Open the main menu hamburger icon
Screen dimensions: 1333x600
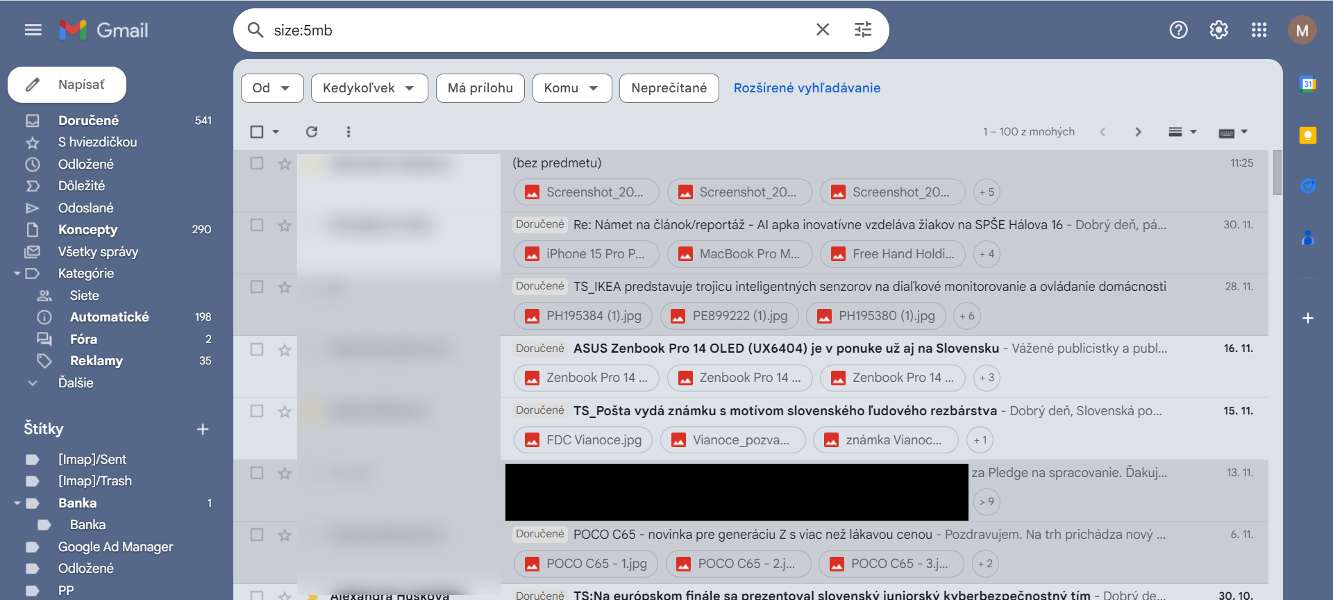(x=33, y=30)
